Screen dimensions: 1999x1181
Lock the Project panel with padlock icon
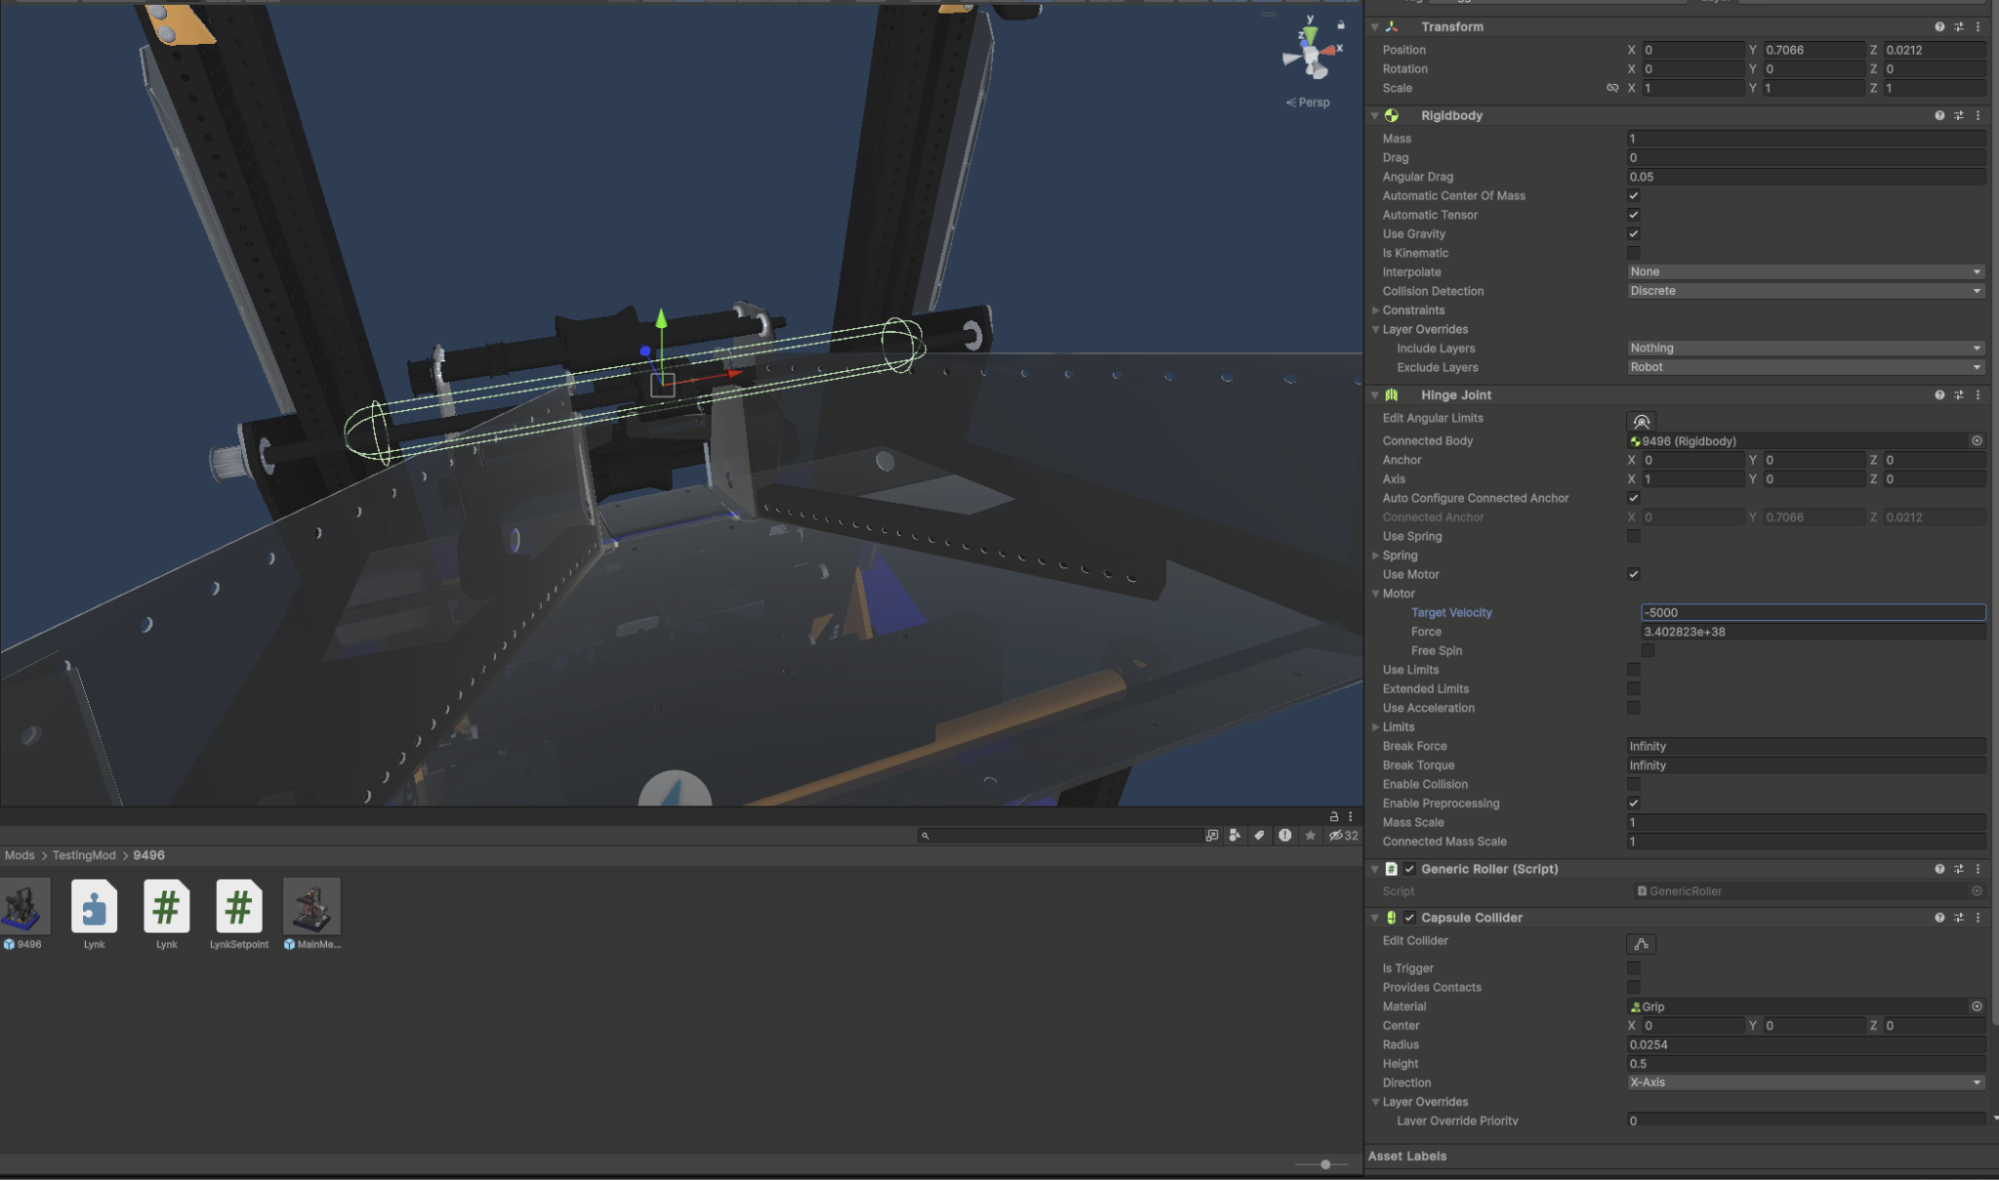(x=1333, y=816)
